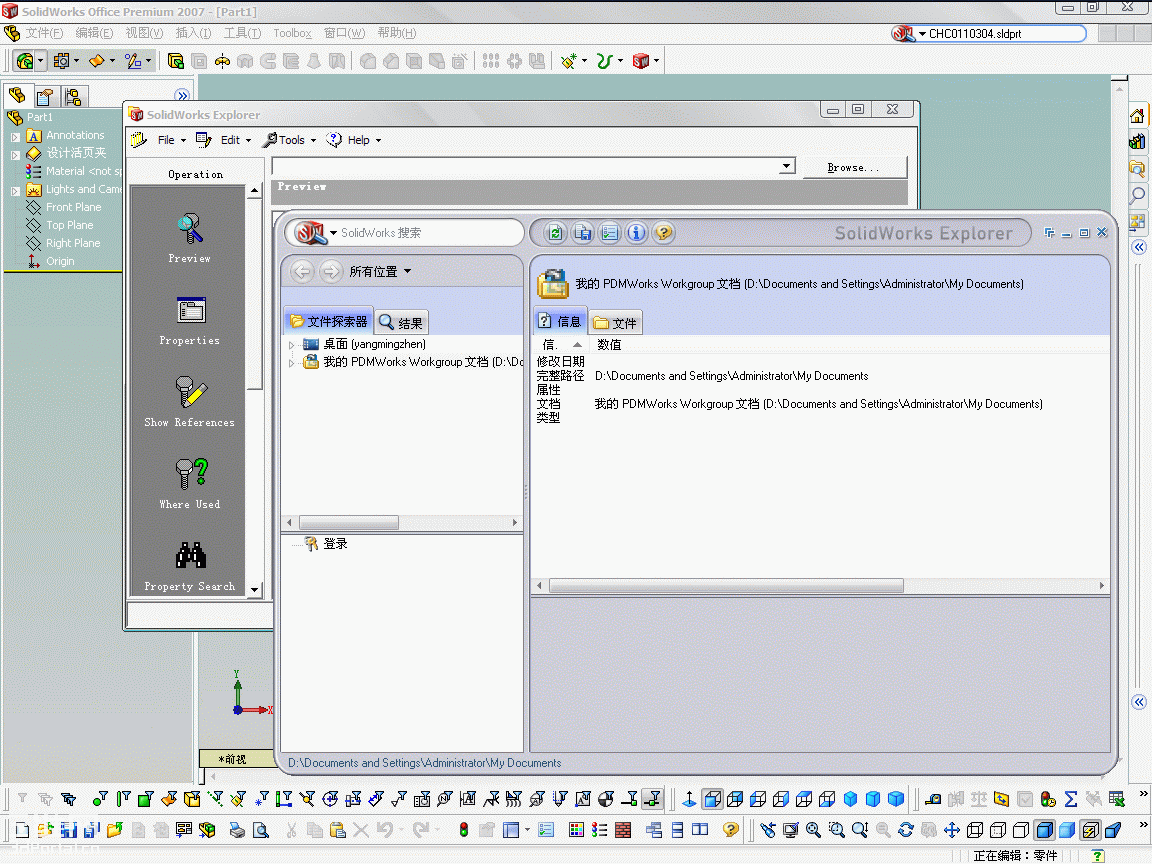Click the Print icon in standard toolbar
1152x864 pixels.
[237, 830]
